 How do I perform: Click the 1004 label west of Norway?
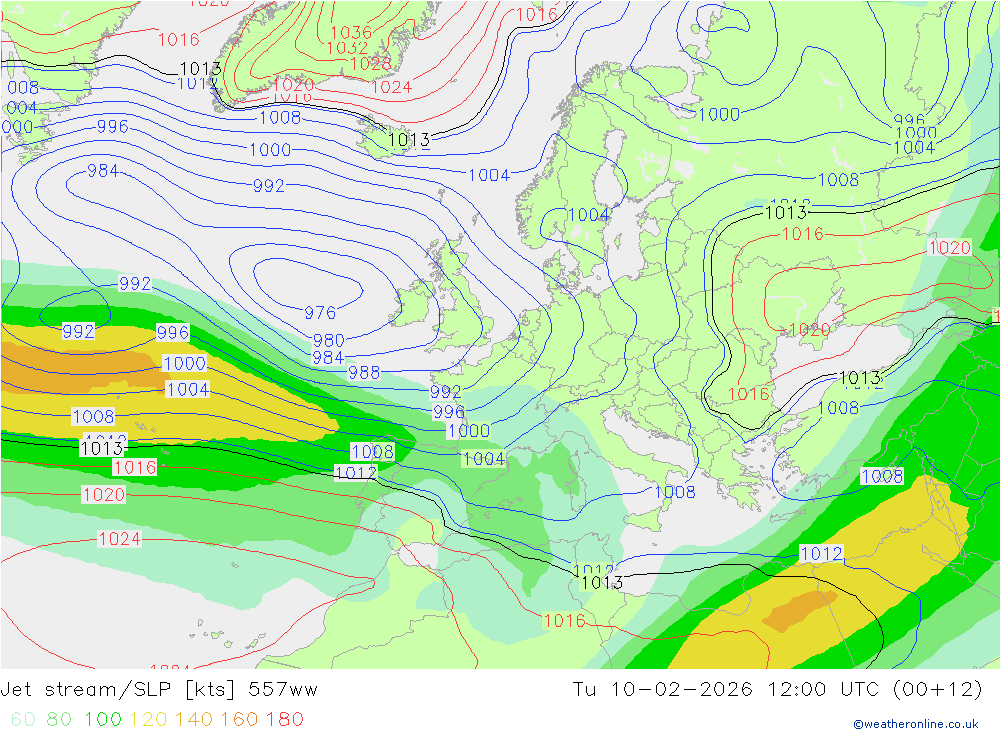(x=489, y=175)
